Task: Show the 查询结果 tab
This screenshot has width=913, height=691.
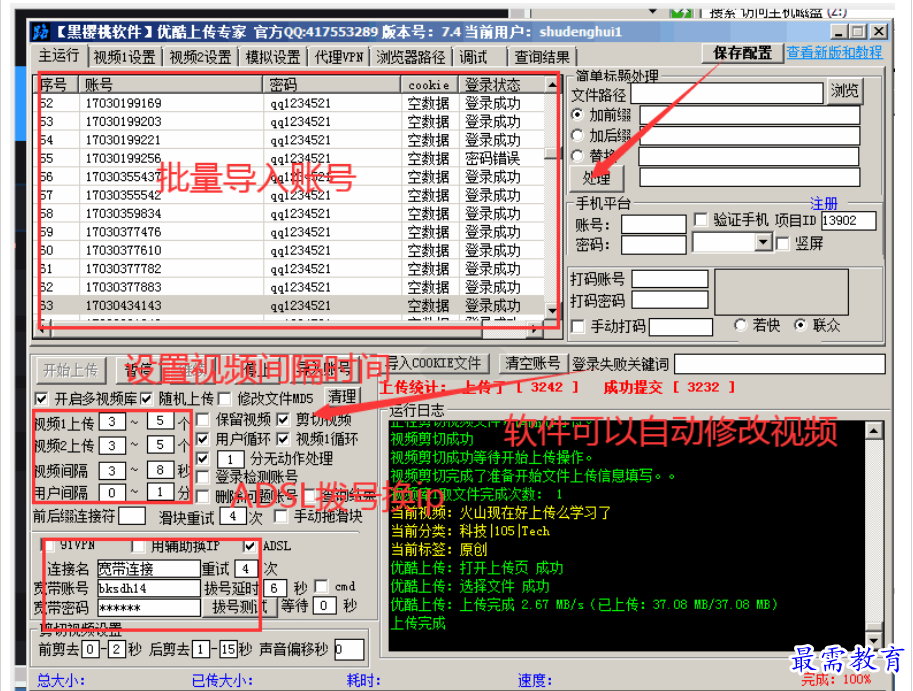Action: pos(542,57)
